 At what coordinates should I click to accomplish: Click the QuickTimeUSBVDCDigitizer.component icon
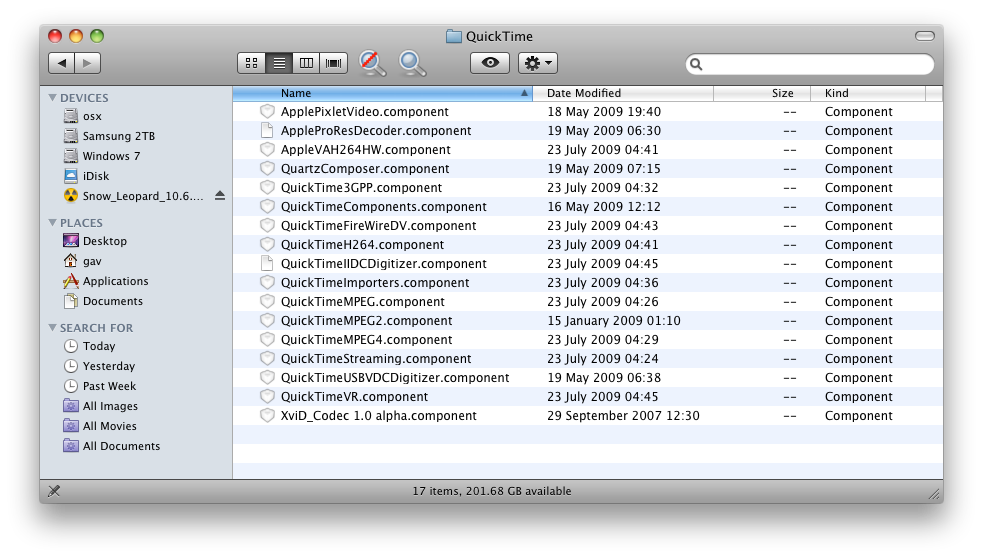point(267,377)
